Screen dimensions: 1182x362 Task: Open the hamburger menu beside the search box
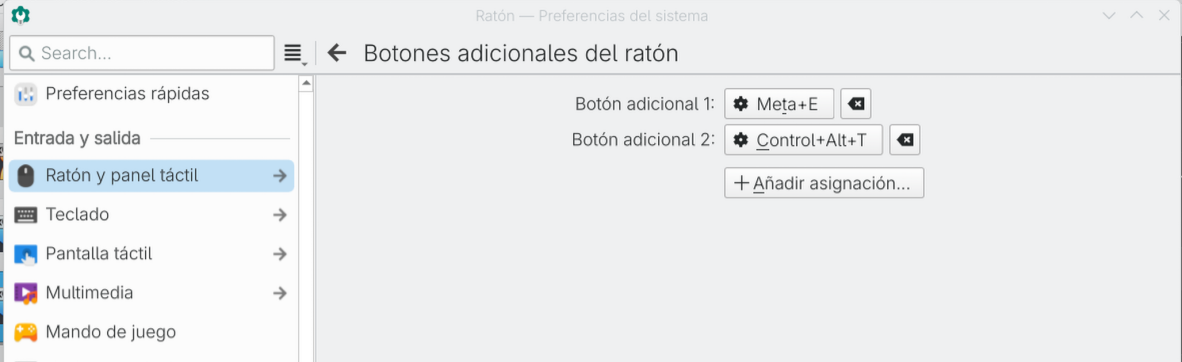point(293,54)
